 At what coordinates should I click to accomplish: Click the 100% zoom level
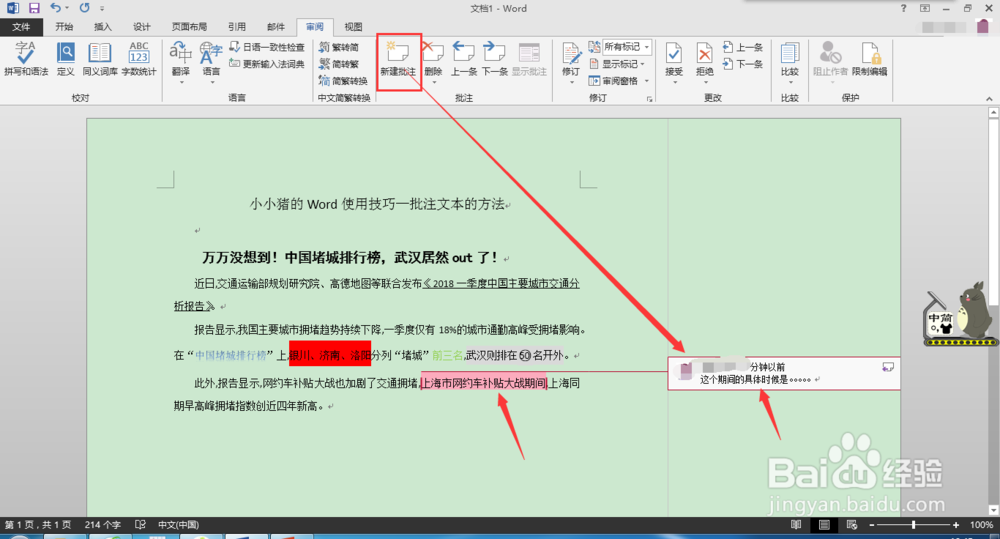pos(981,524)
